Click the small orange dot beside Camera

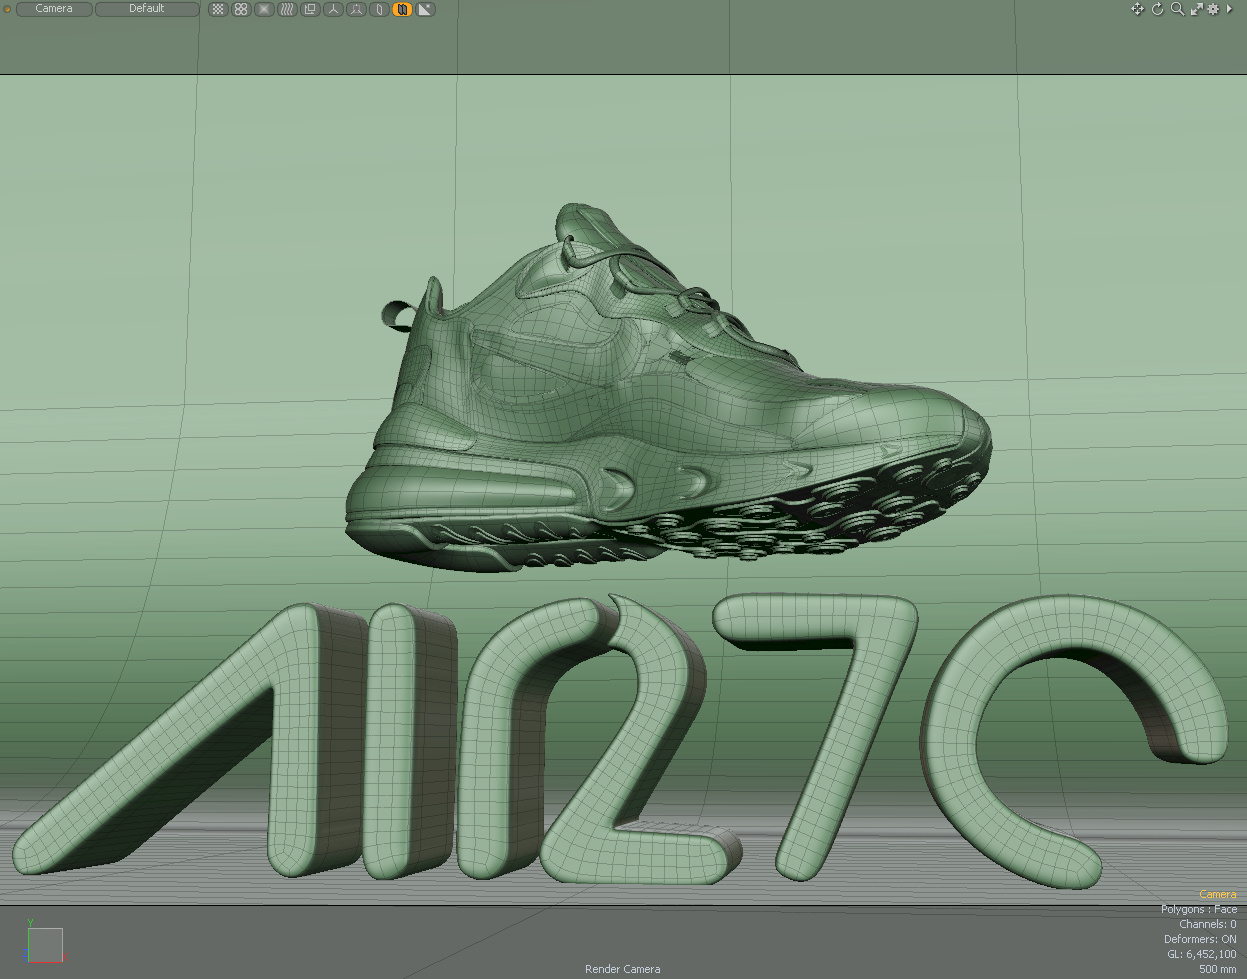click(x=7, y=9)
